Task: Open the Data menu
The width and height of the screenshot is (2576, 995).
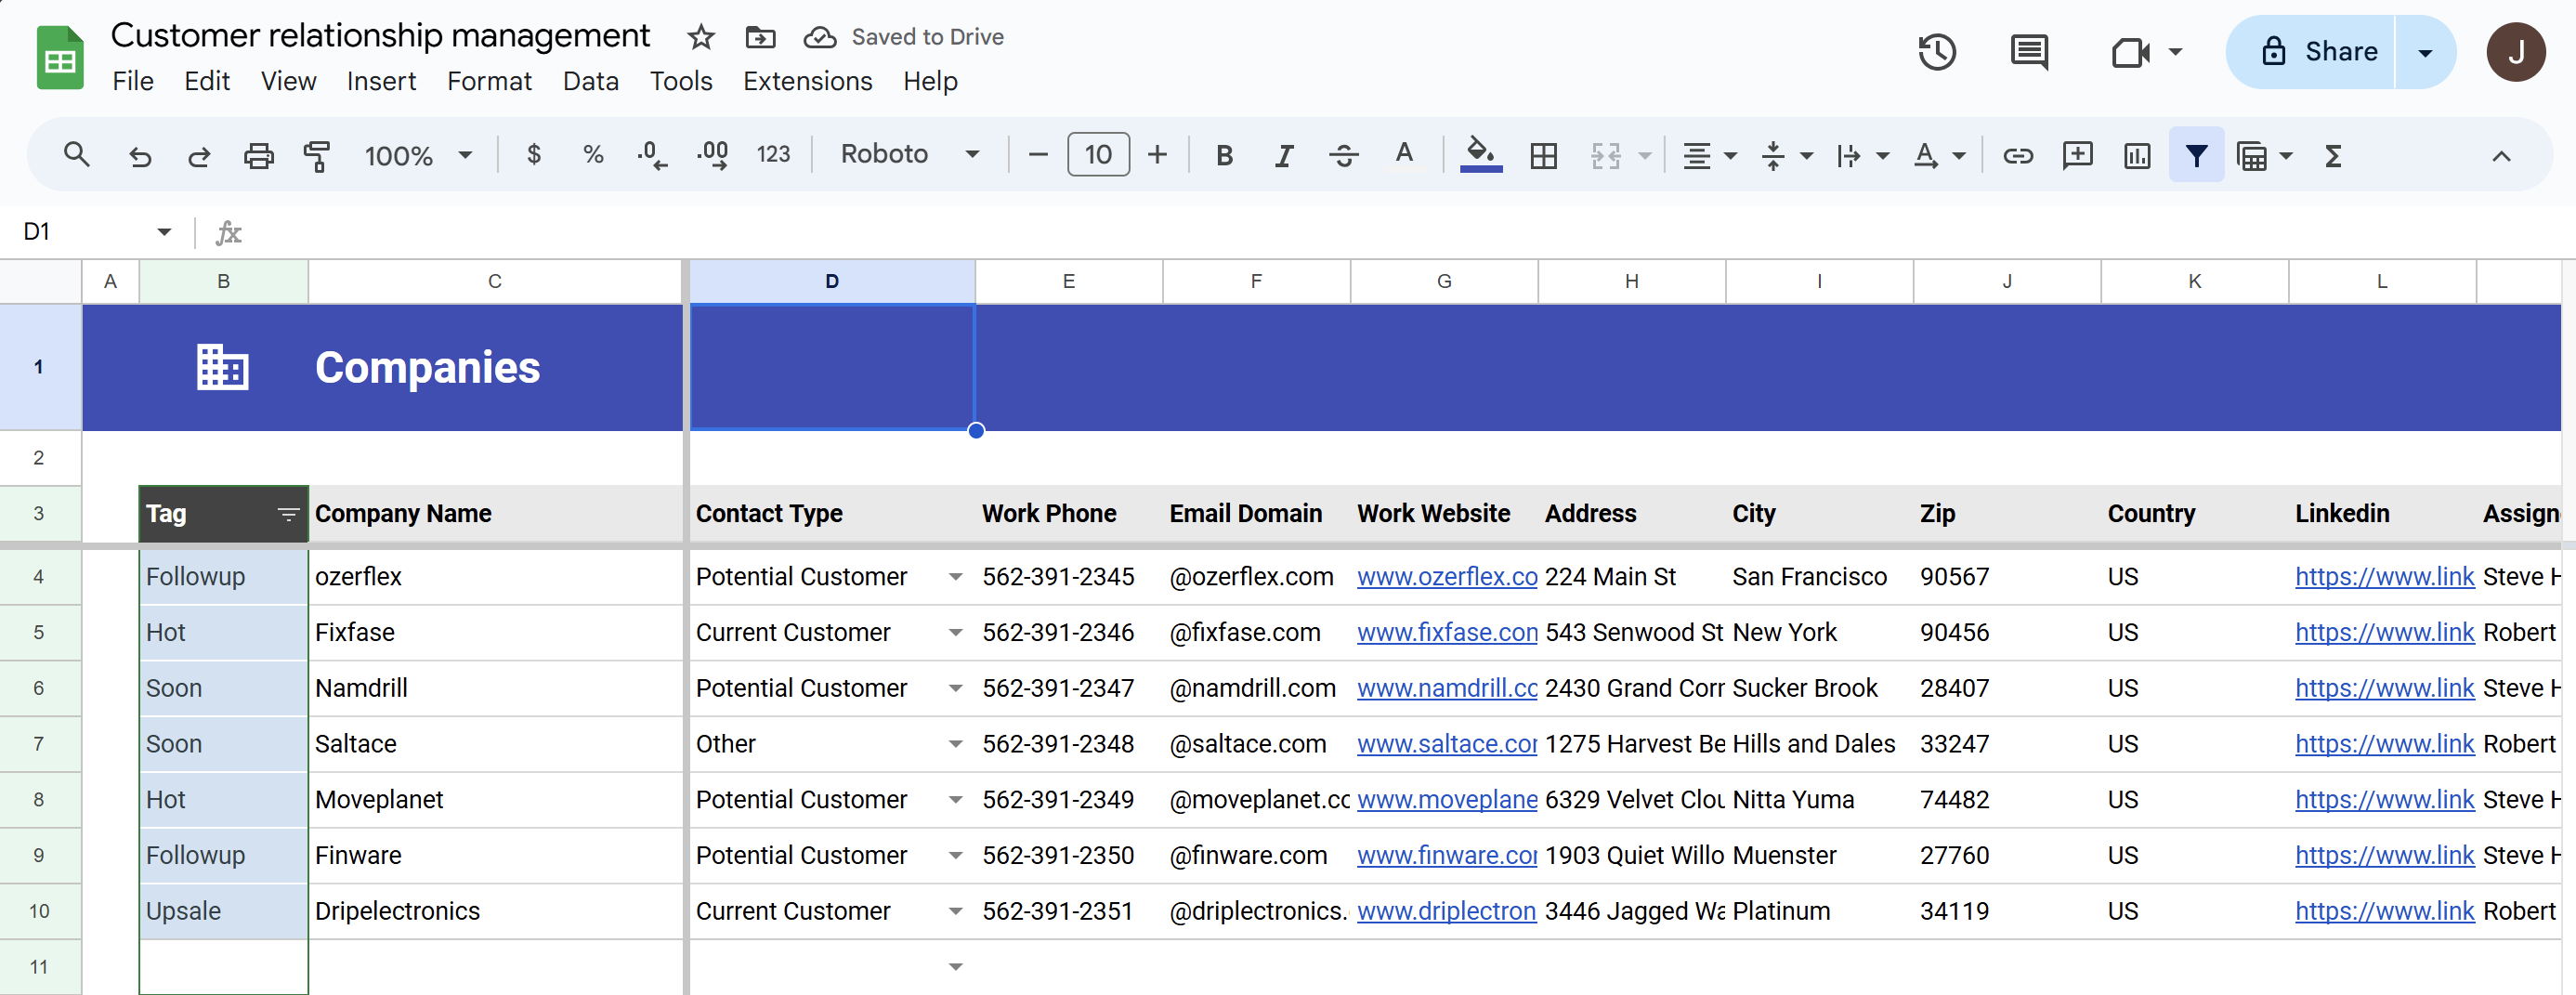Action: 590,81
